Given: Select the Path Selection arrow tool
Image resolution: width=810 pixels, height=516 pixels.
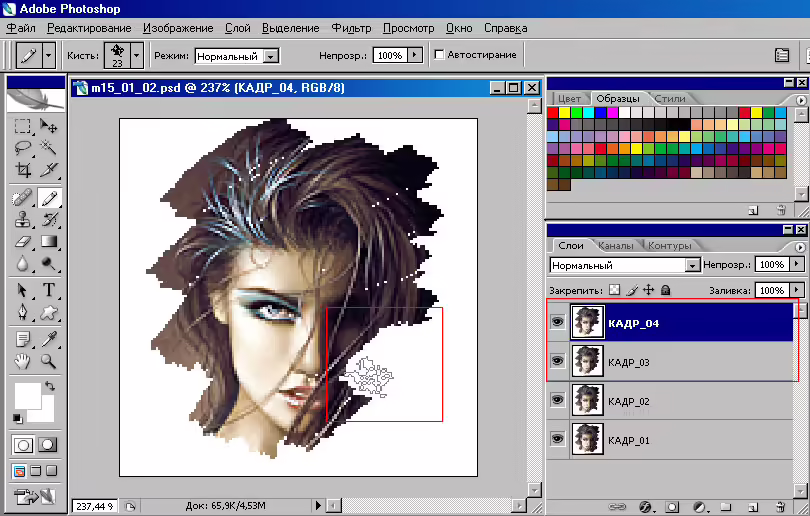Looking at the screenshot, I should click(22, 290).
